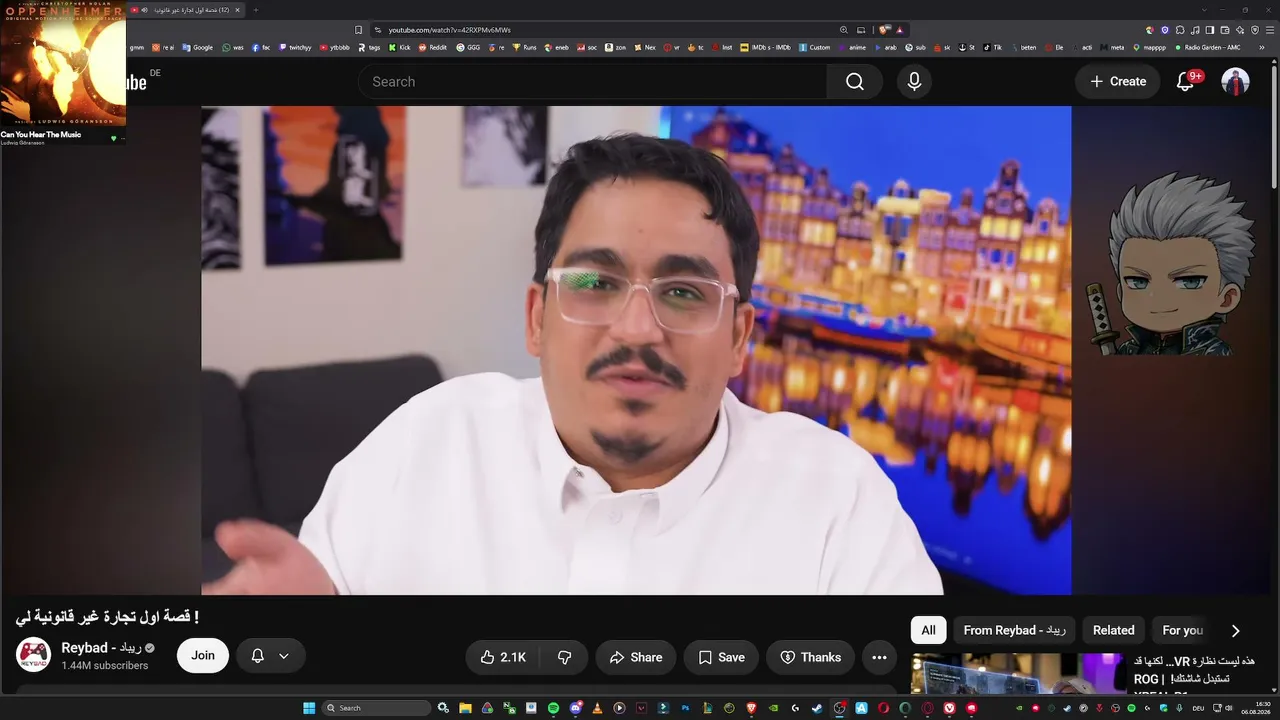Click the browser address bar URL
Screen dimensions: 1280x720
pyautogui.click(x=450, y=30)
